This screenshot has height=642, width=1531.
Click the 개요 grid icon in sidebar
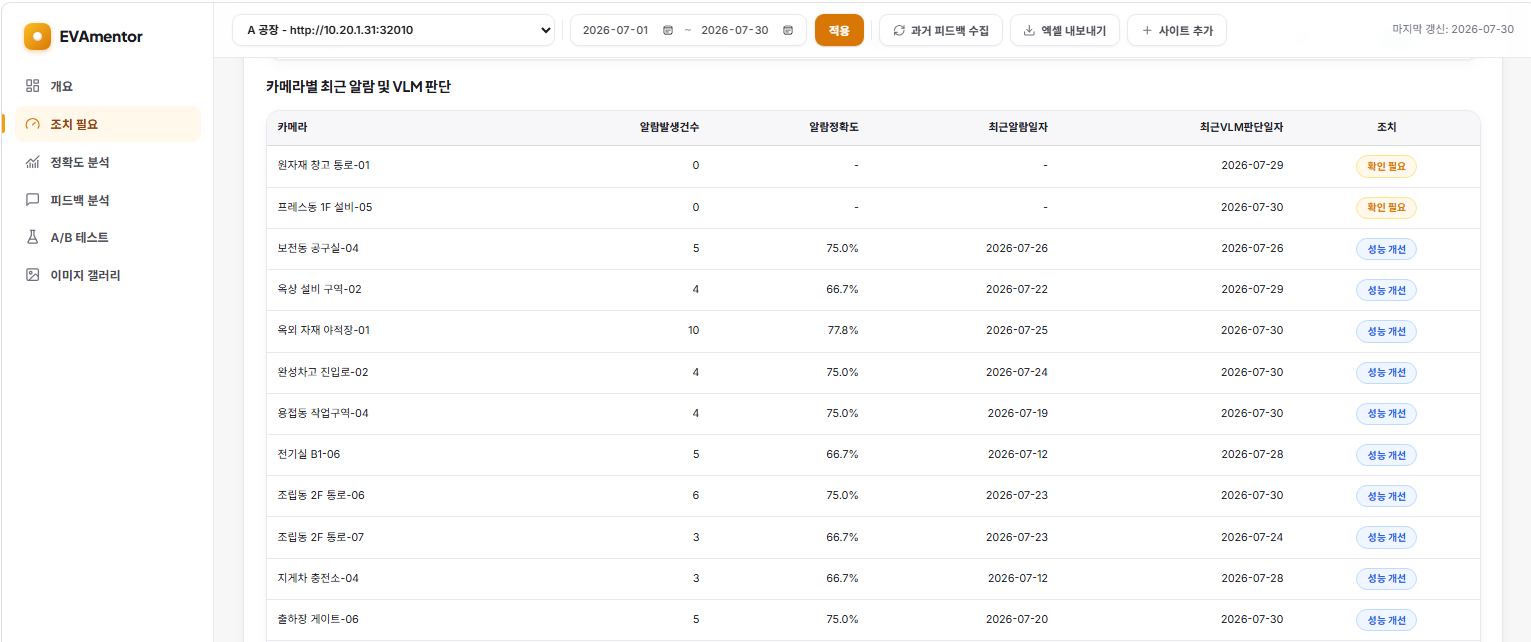click(33, 86)
